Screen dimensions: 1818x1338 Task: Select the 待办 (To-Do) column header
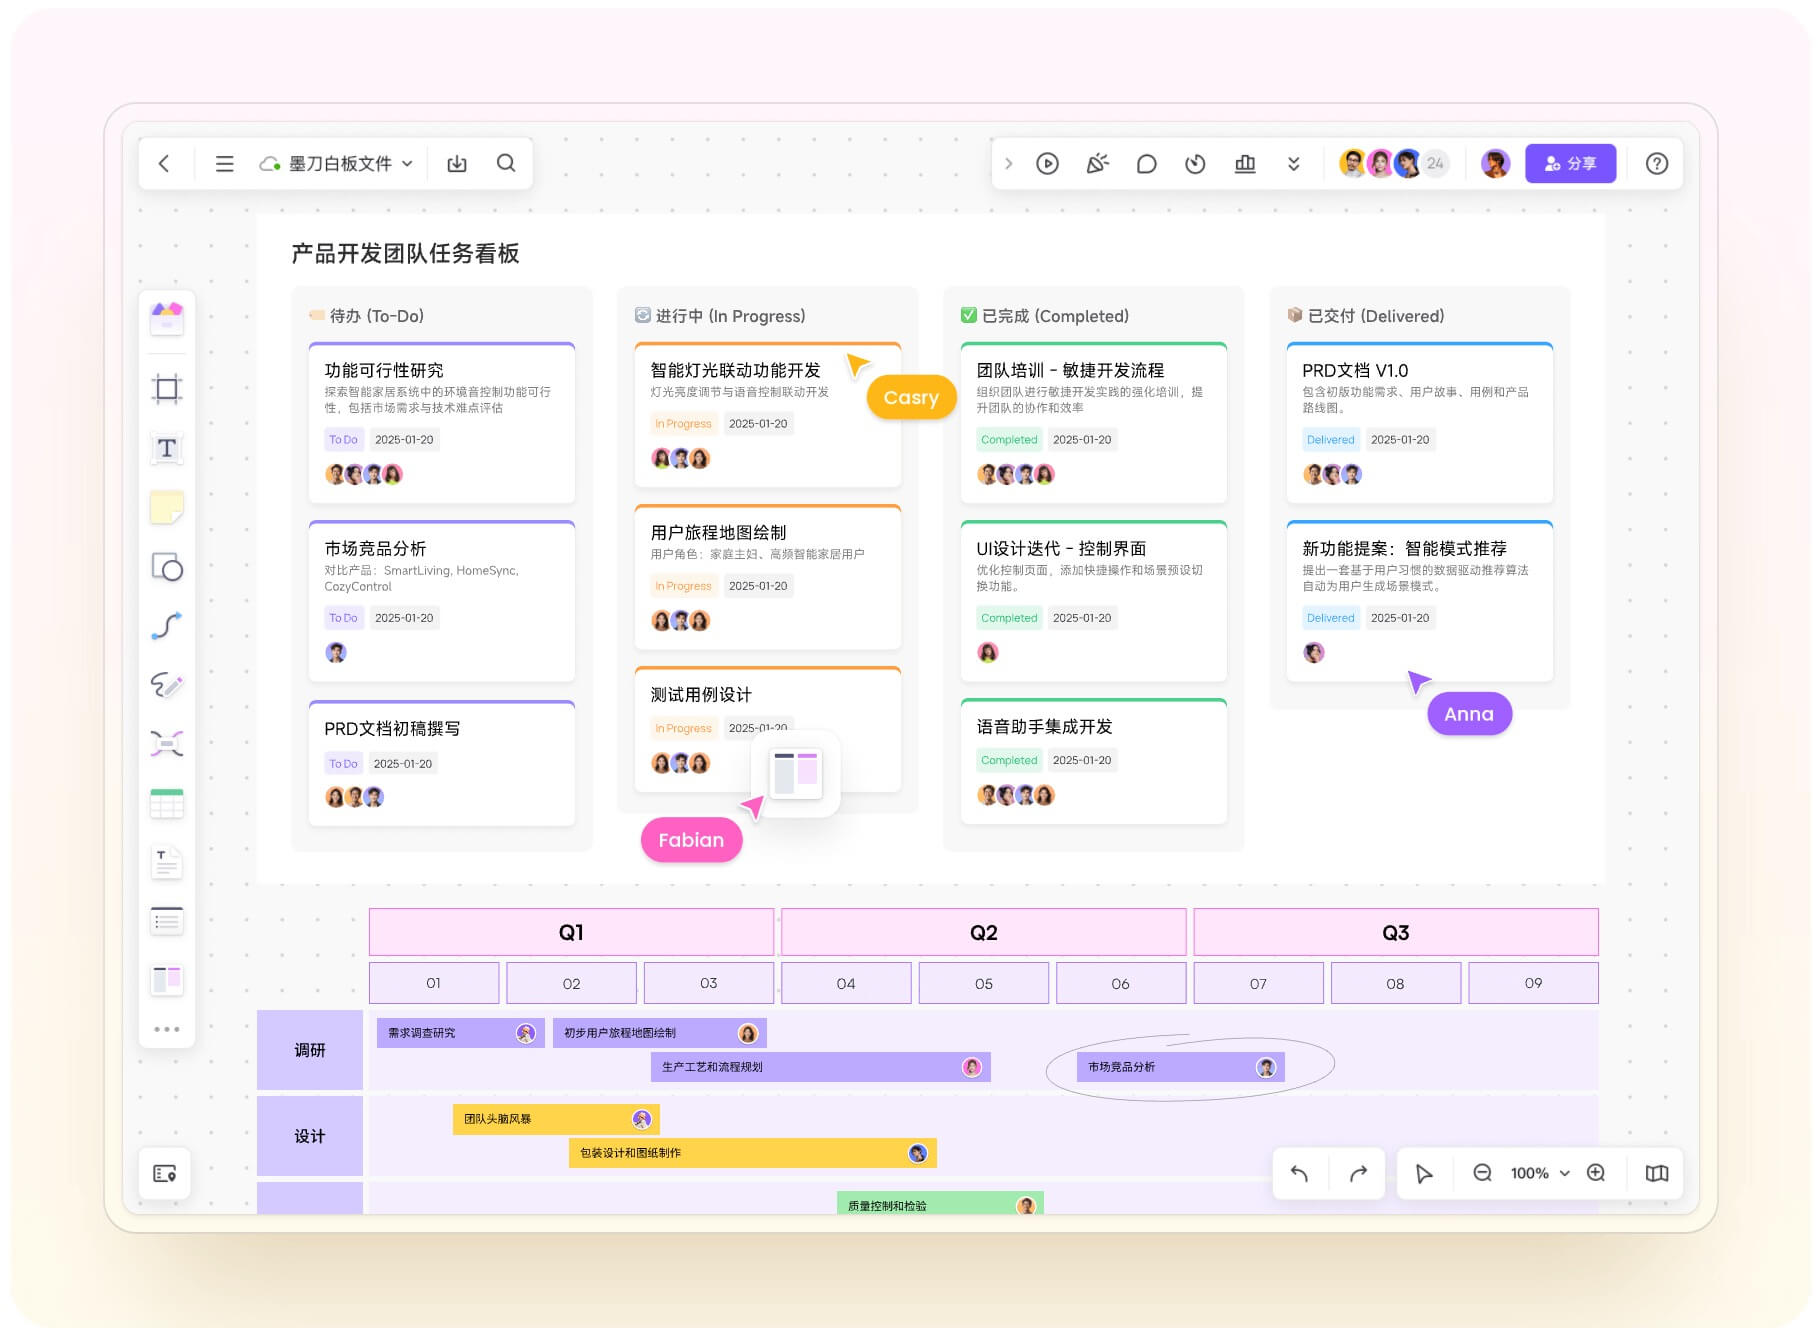(x=366, y=316)
